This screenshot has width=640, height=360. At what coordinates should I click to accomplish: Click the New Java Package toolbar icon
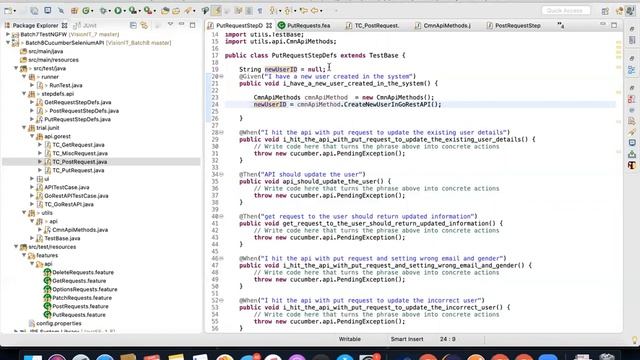[74, 11]
